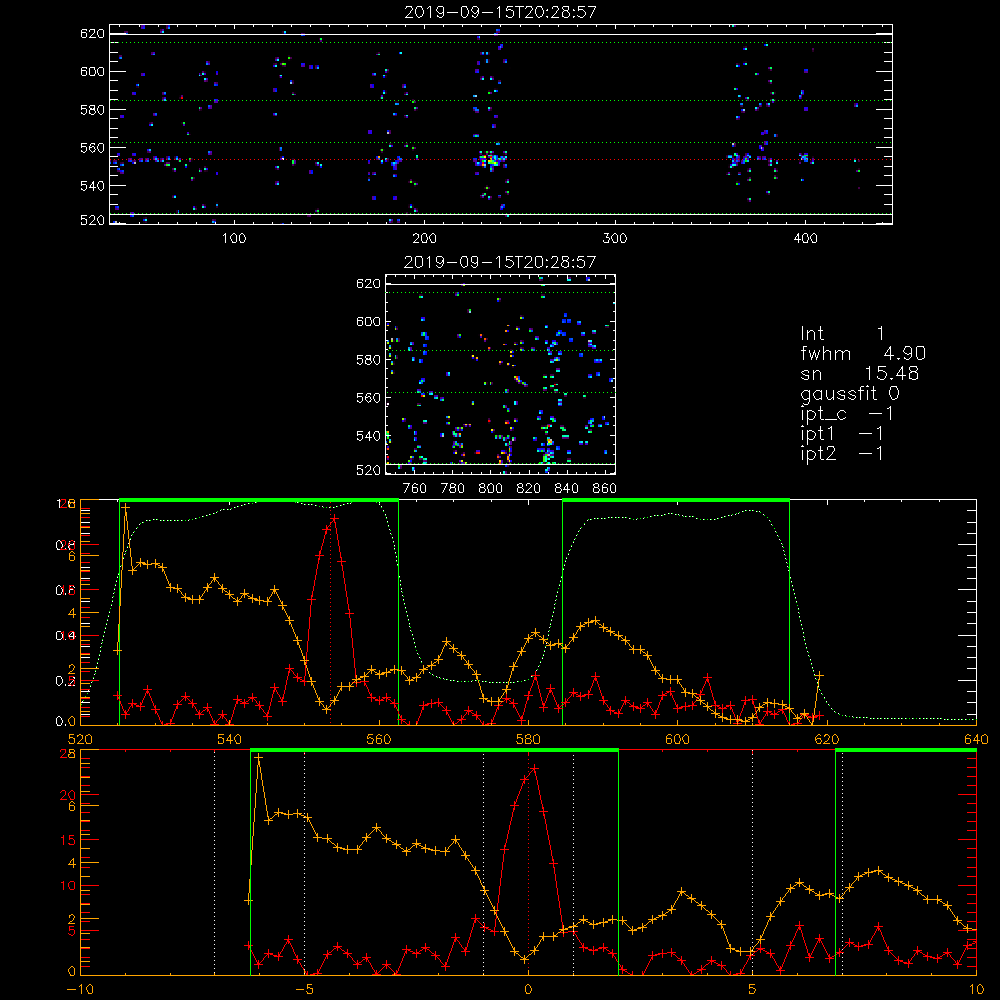Click y-axis label 560 on the wide scatter plot
This screenshot has width=1000, height=1000.
92,148
